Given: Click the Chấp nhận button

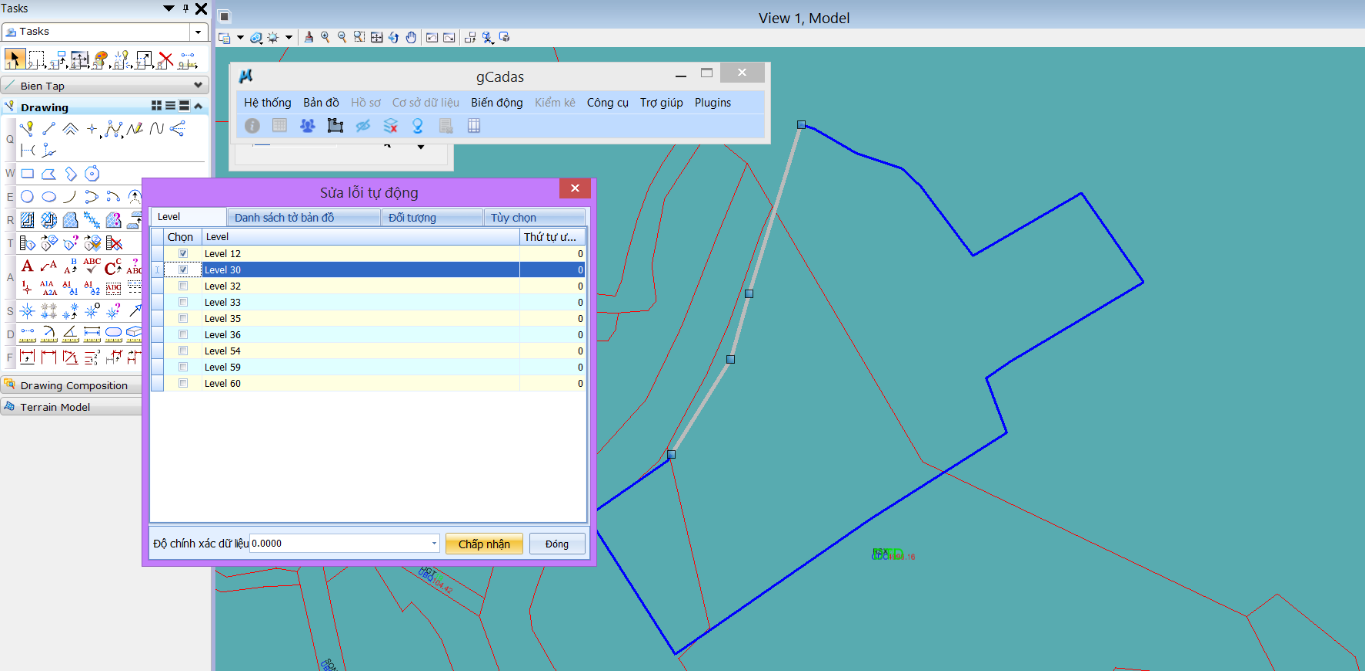Looking at the screenshot, I should [484, 544].
